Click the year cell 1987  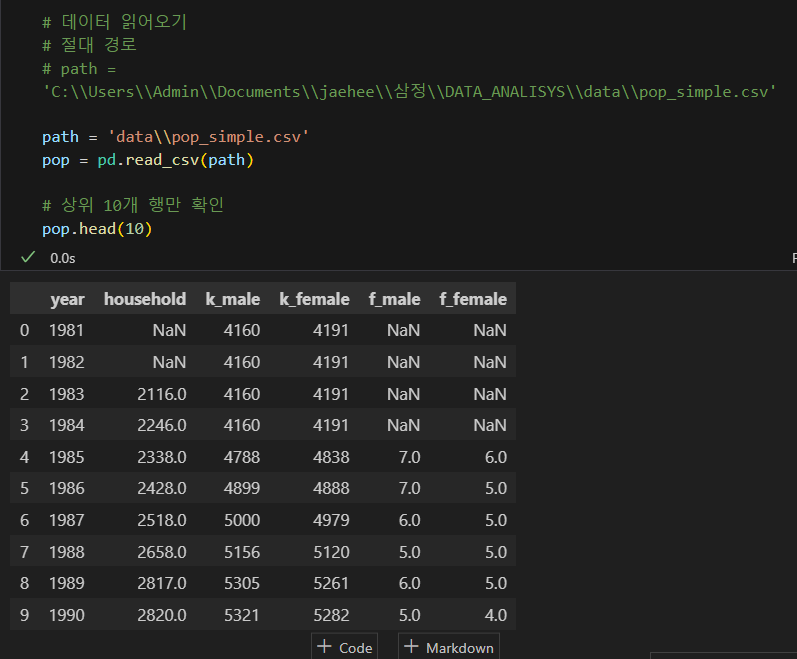(67, 520)
